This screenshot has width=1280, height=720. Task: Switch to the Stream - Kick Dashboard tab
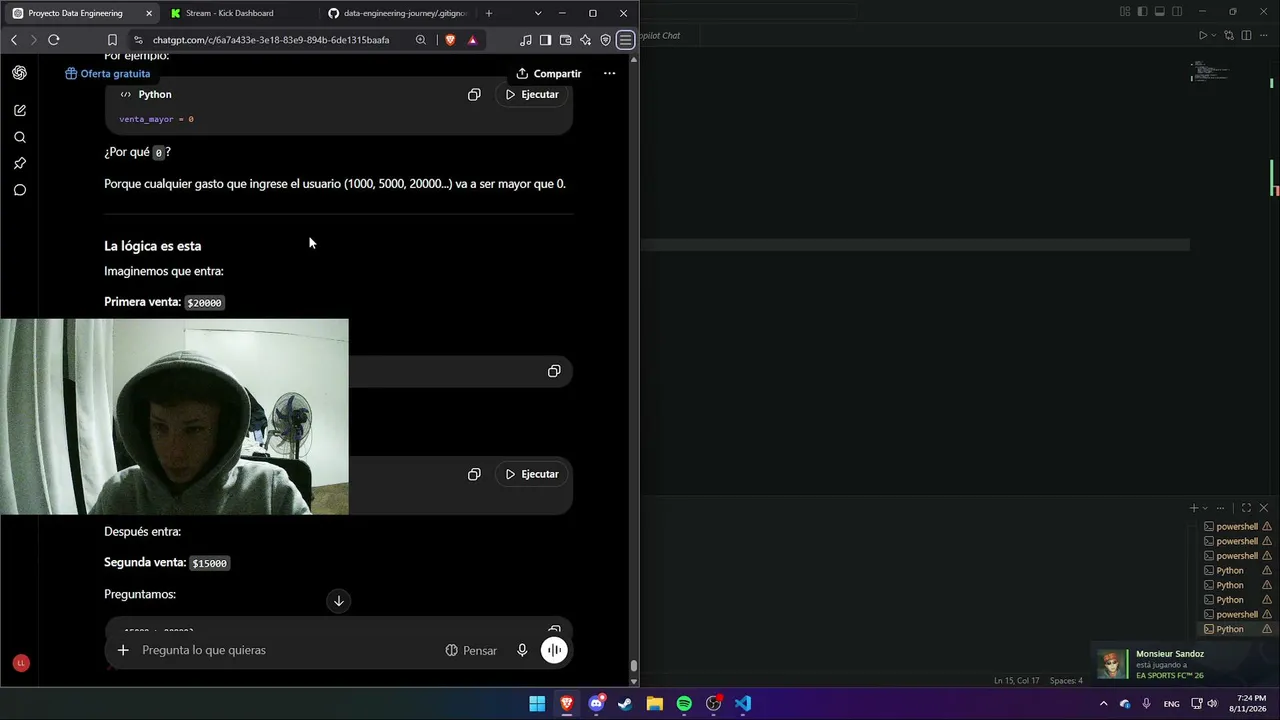[x=240, y=13]
